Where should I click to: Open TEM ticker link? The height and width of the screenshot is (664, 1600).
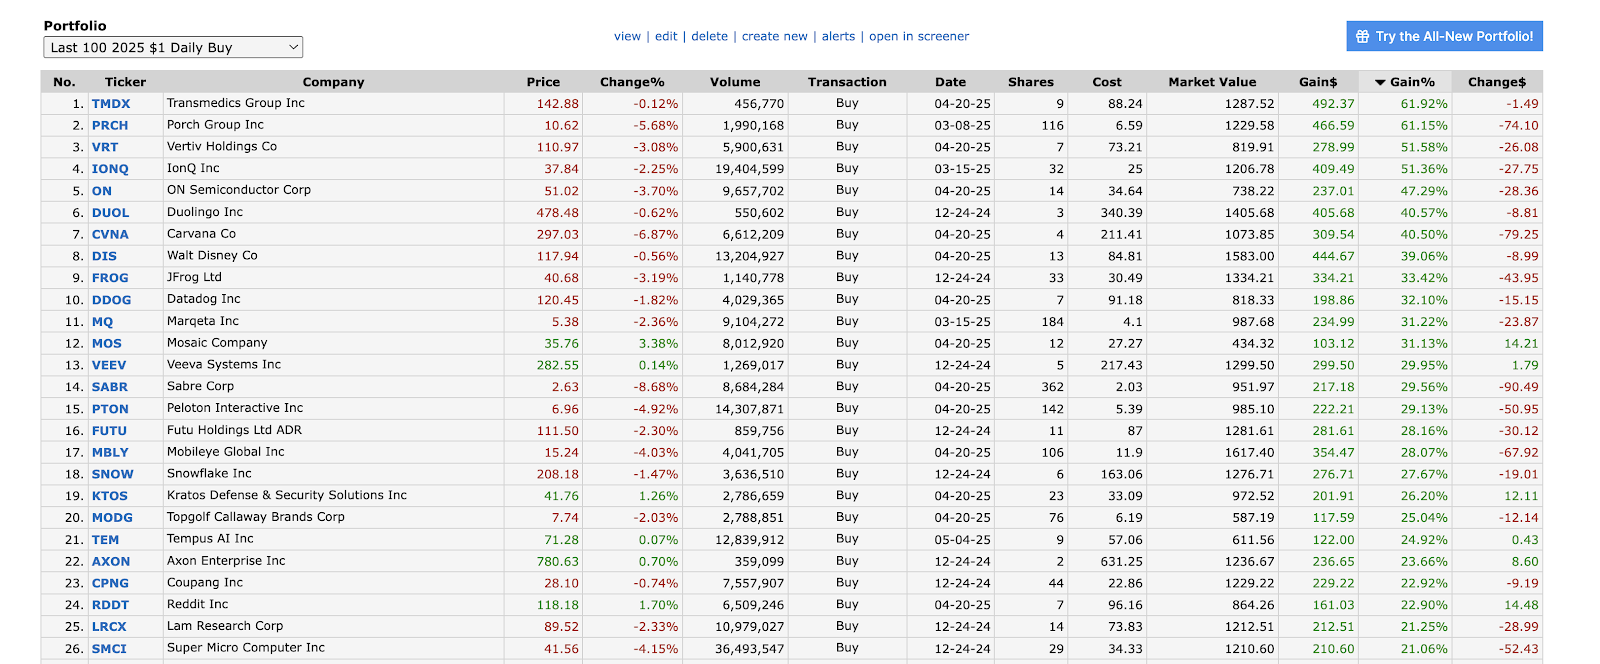pos(105,540)
